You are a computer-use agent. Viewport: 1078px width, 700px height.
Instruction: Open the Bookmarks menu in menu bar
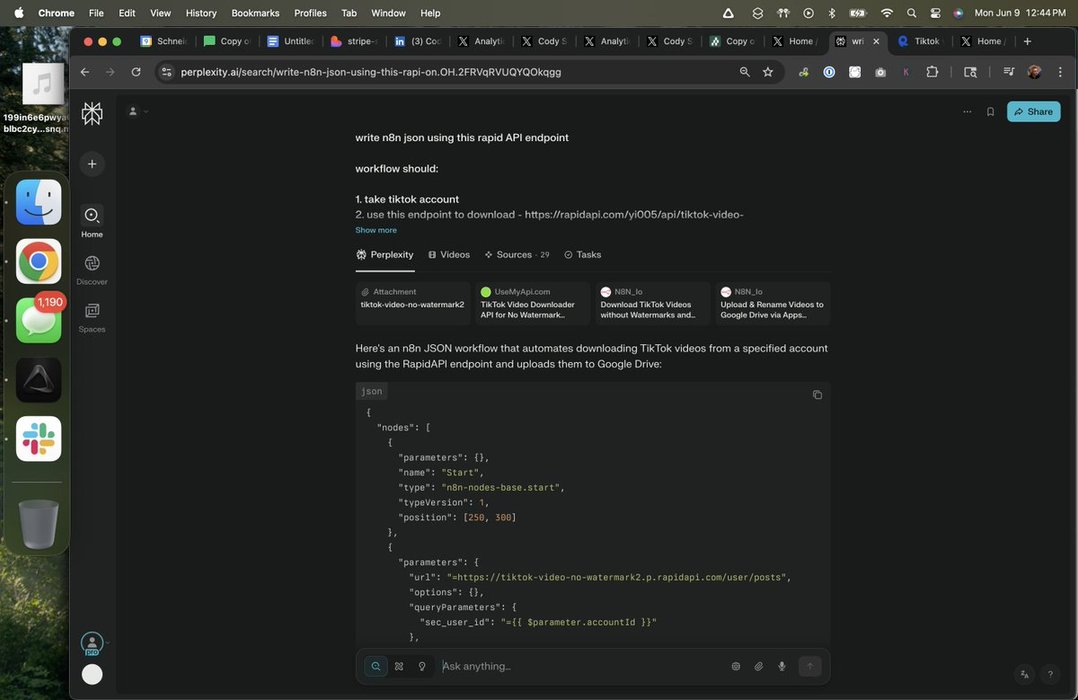(x=255, y=13)
